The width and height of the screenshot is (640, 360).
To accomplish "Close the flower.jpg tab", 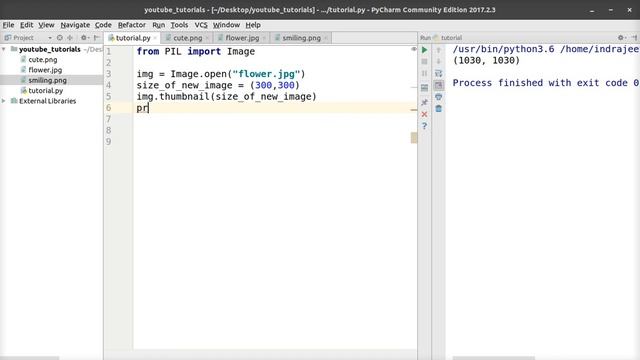I will click(x=264, y=38).
